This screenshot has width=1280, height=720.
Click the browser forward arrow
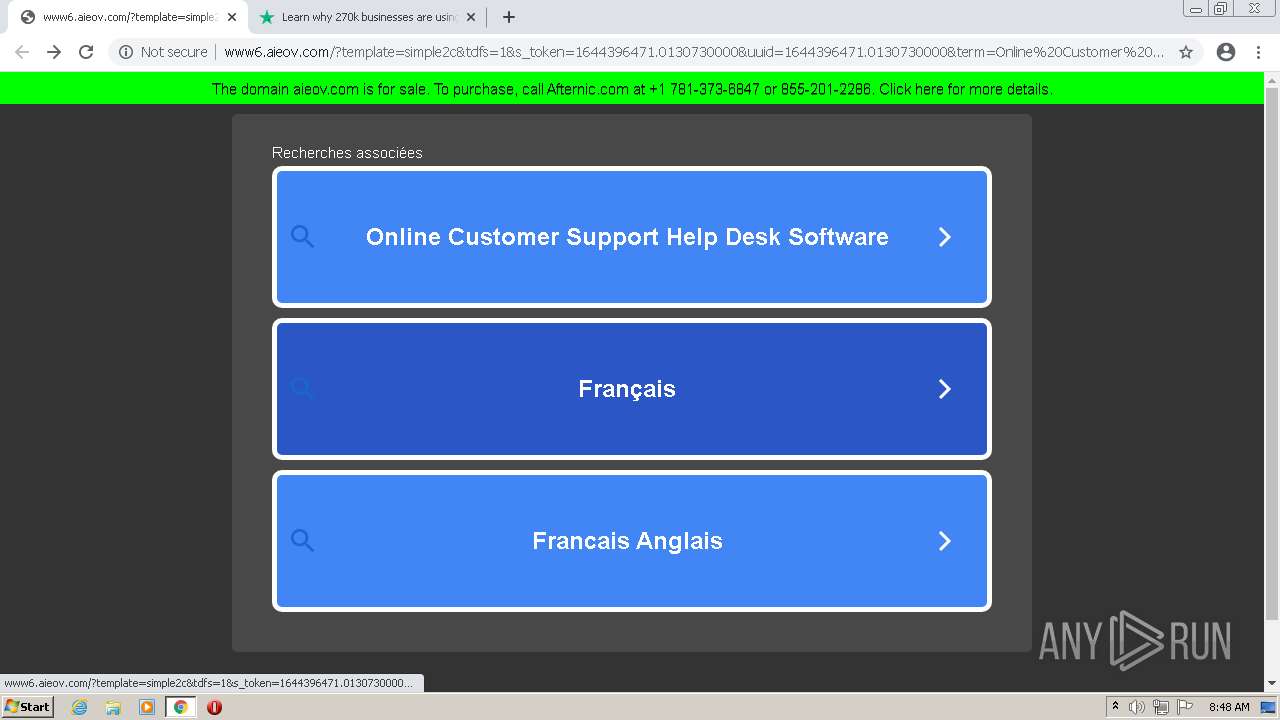click(x=54, y=52)
